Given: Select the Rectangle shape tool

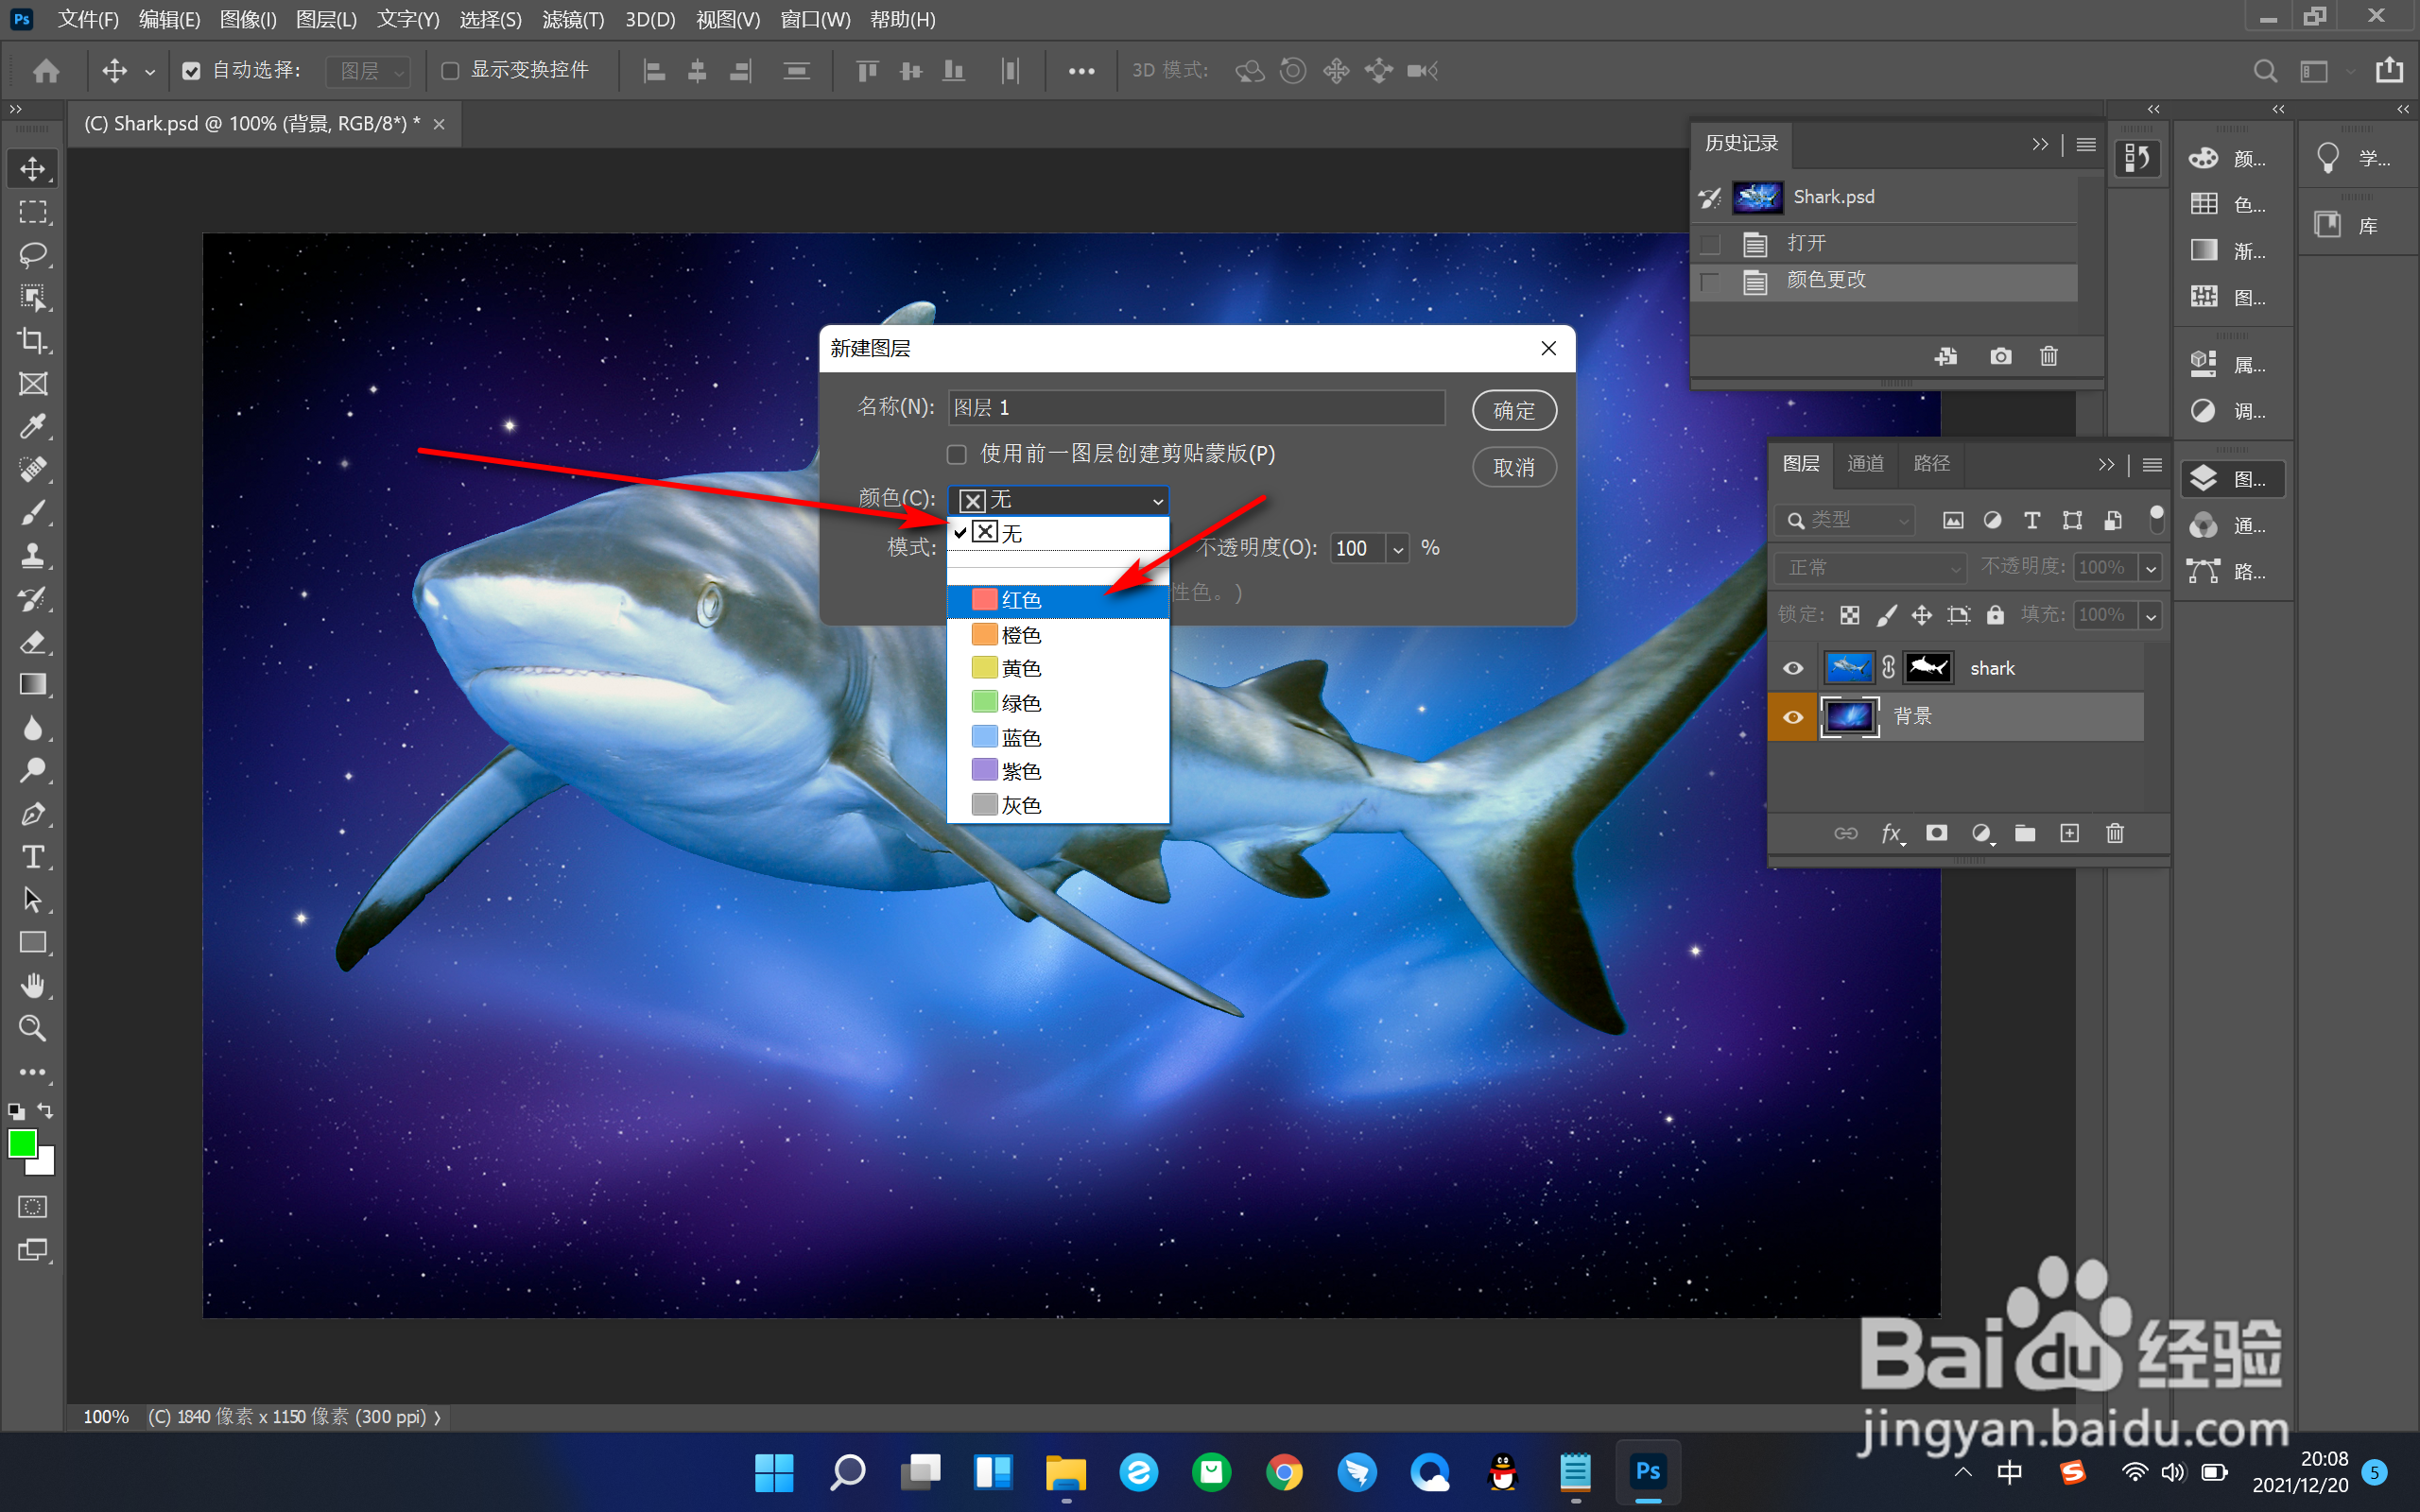Looking at the screenshot, I should [33, 943].
